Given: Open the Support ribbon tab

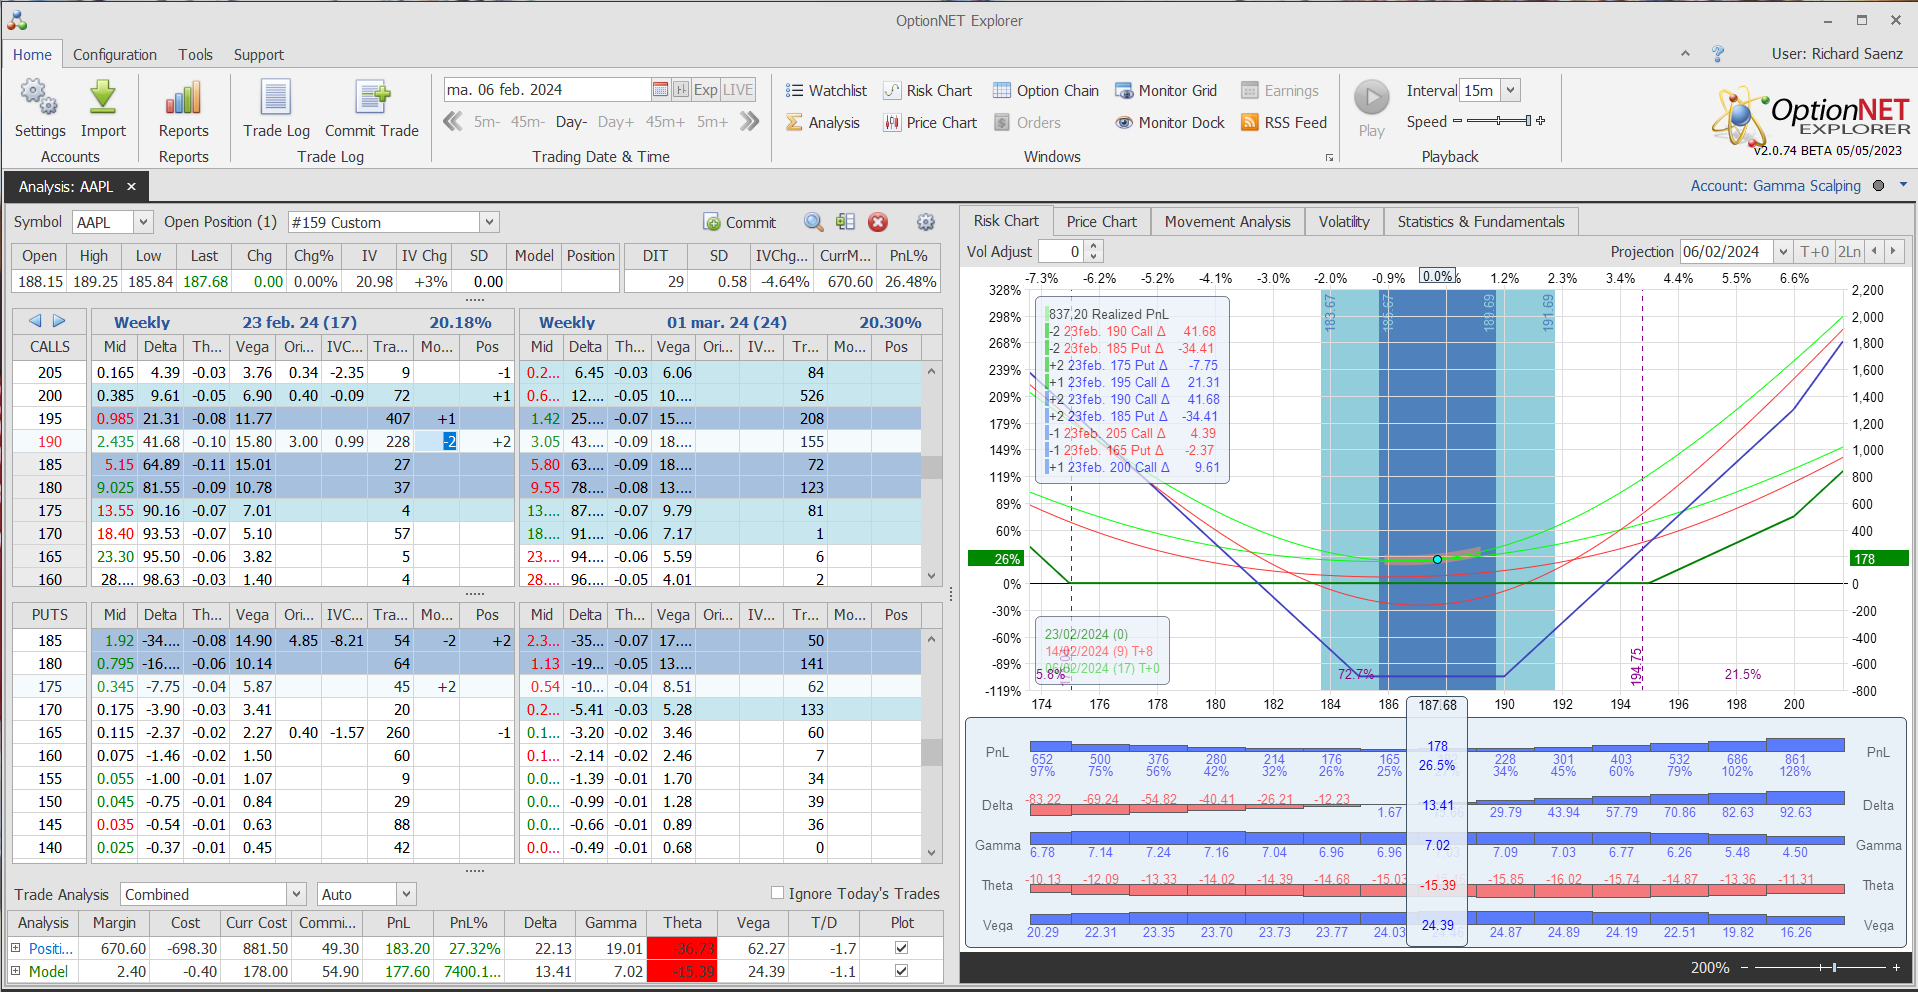Looking at the screenshot, I should click(259, 55).
